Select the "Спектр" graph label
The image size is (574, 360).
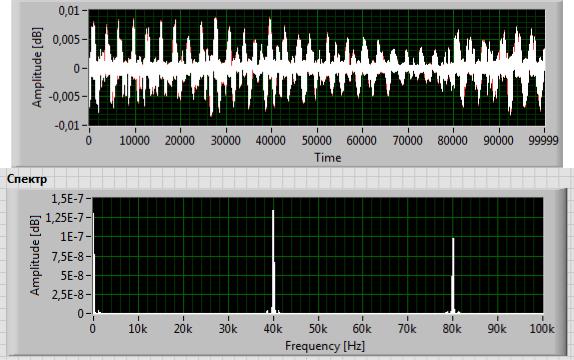[x=27, y=179]
